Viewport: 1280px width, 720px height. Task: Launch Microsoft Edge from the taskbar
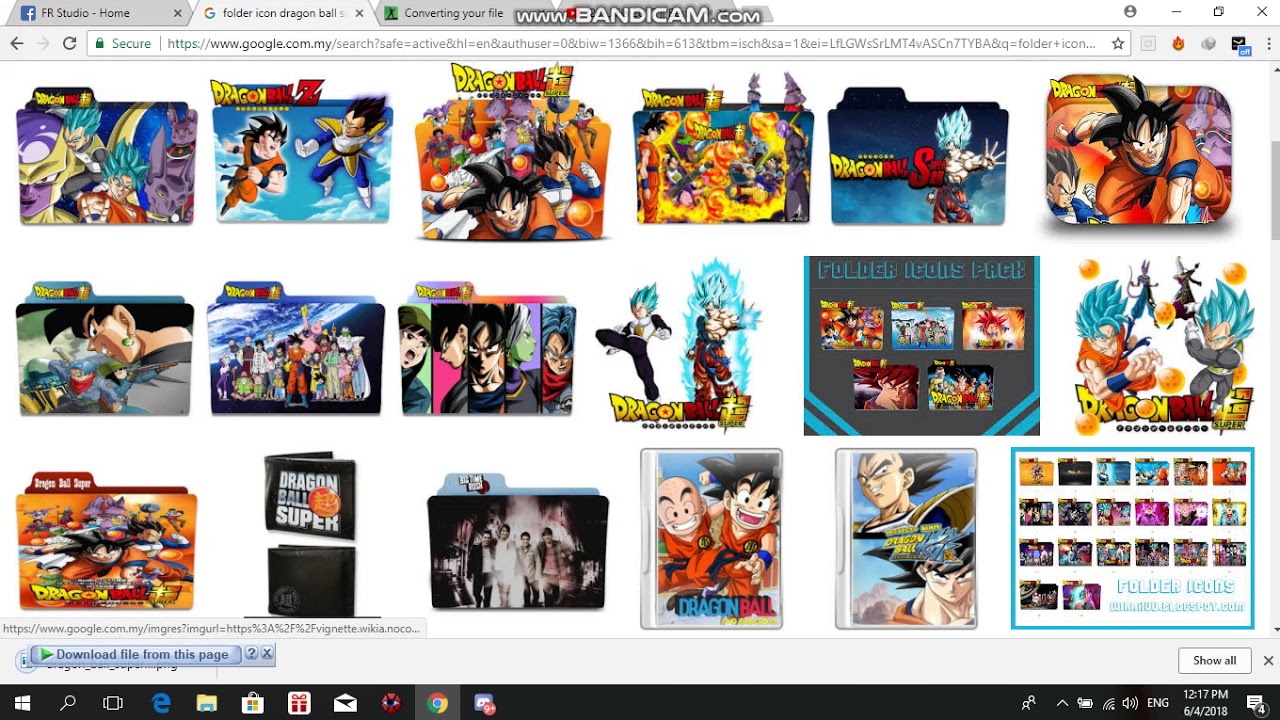coord(161,703)
